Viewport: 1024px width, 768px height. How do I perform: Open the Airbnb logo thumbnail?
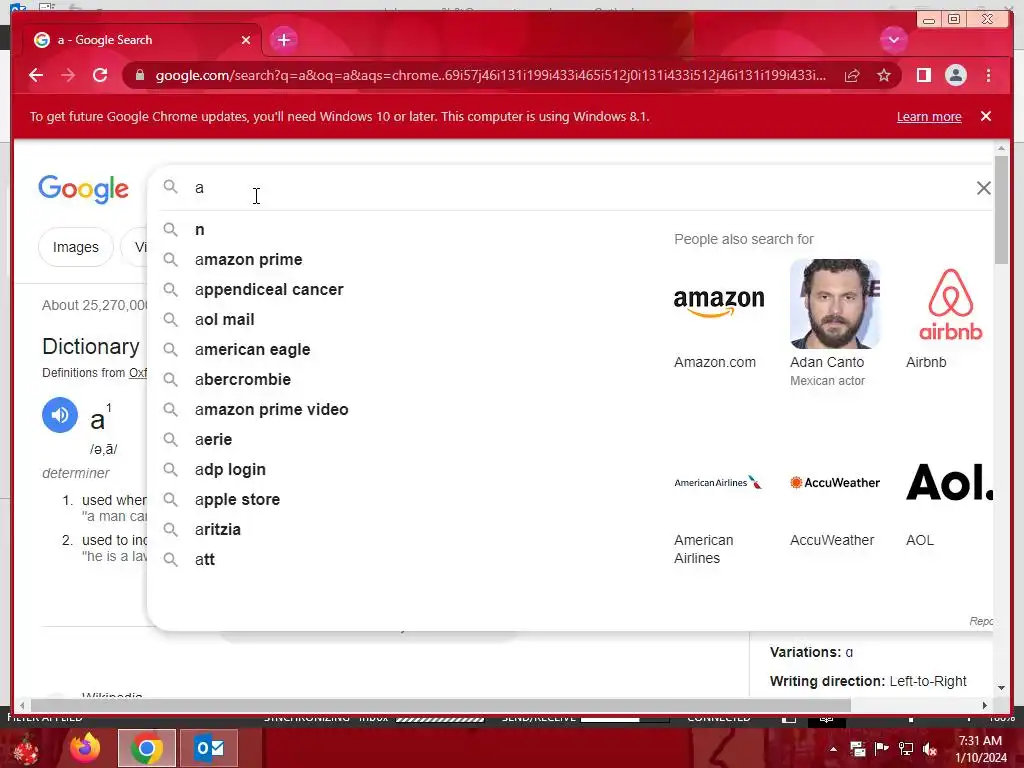click(950, 304)
